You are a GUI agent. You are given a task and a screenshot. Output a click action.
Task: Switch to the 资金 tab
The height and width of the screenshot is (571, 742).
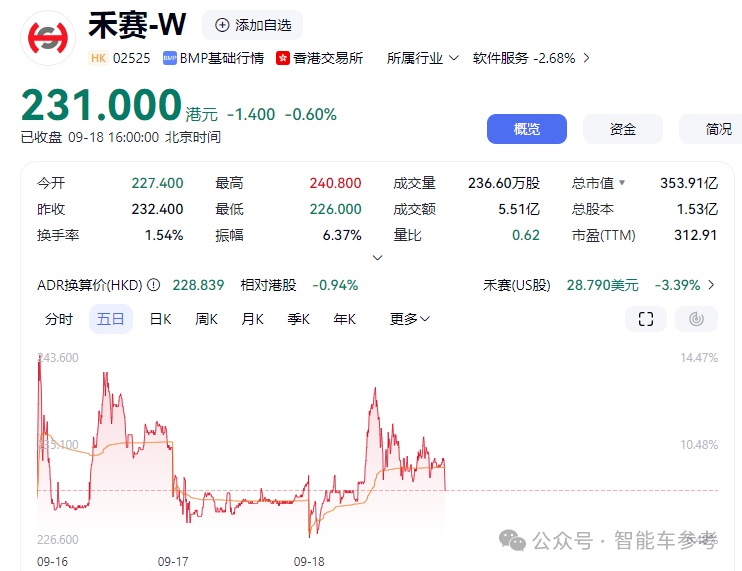point(623,129)
